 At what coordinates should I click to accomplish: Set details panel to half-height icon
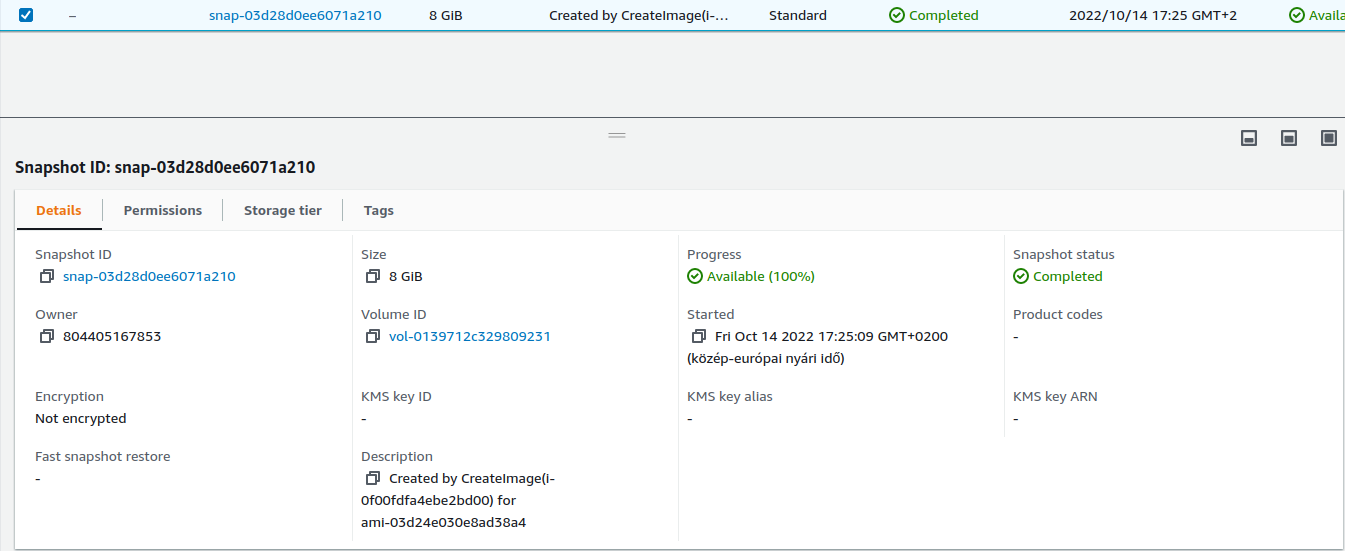pos(1288,138)
